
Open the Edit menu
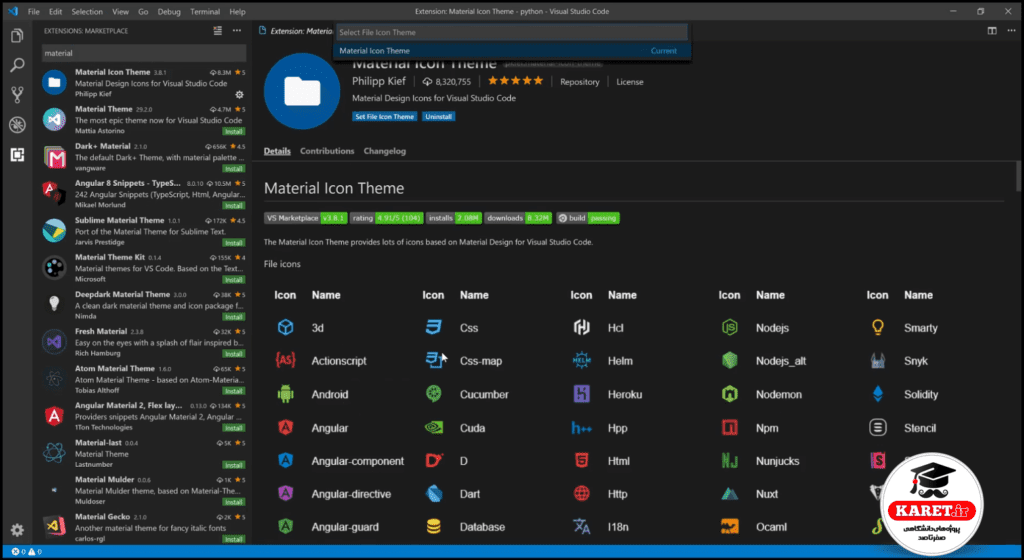coord(56,12)
